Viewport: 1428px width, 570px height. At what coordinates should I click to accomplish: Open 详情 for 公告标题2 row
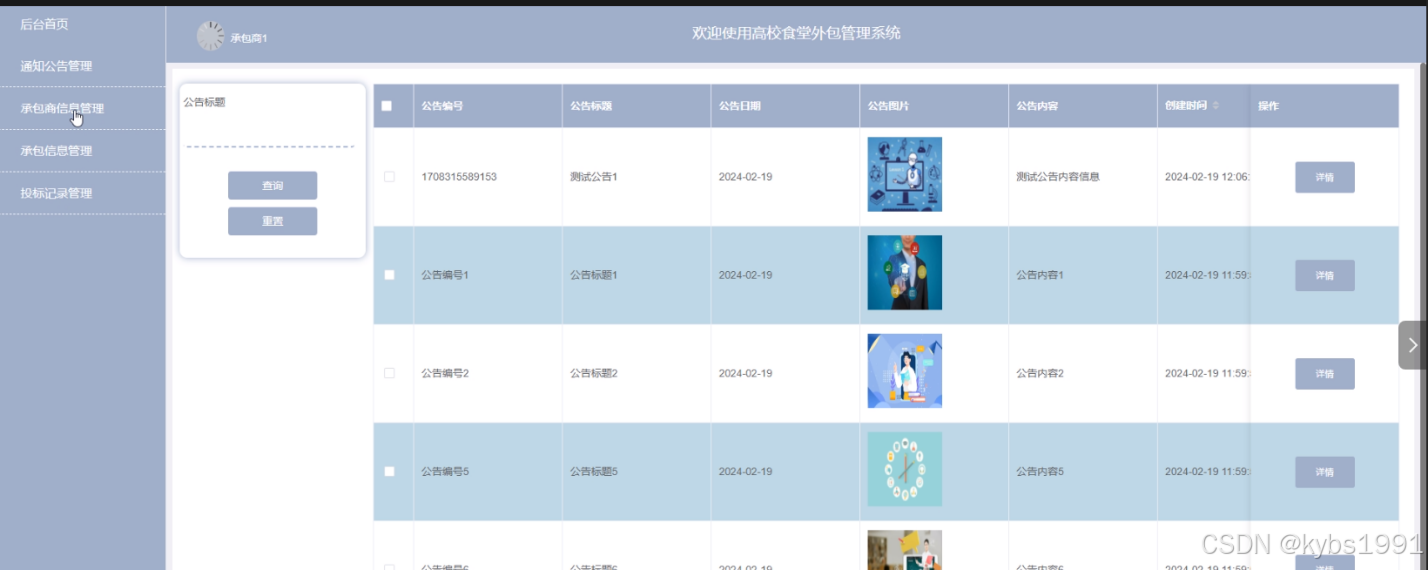1325,373
